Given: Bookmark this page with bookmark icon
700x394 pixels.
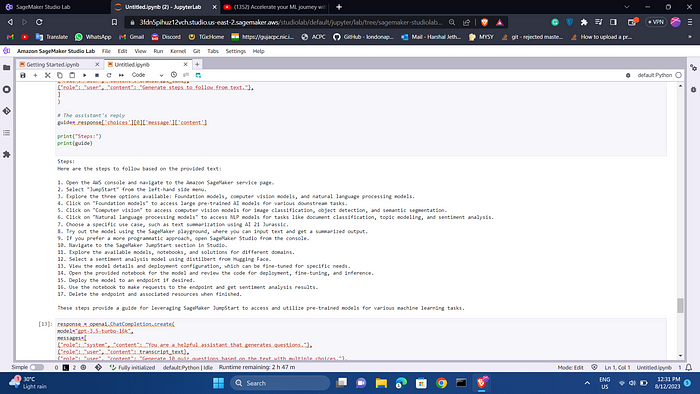Looking at the screenshot, I should point(114,22).
